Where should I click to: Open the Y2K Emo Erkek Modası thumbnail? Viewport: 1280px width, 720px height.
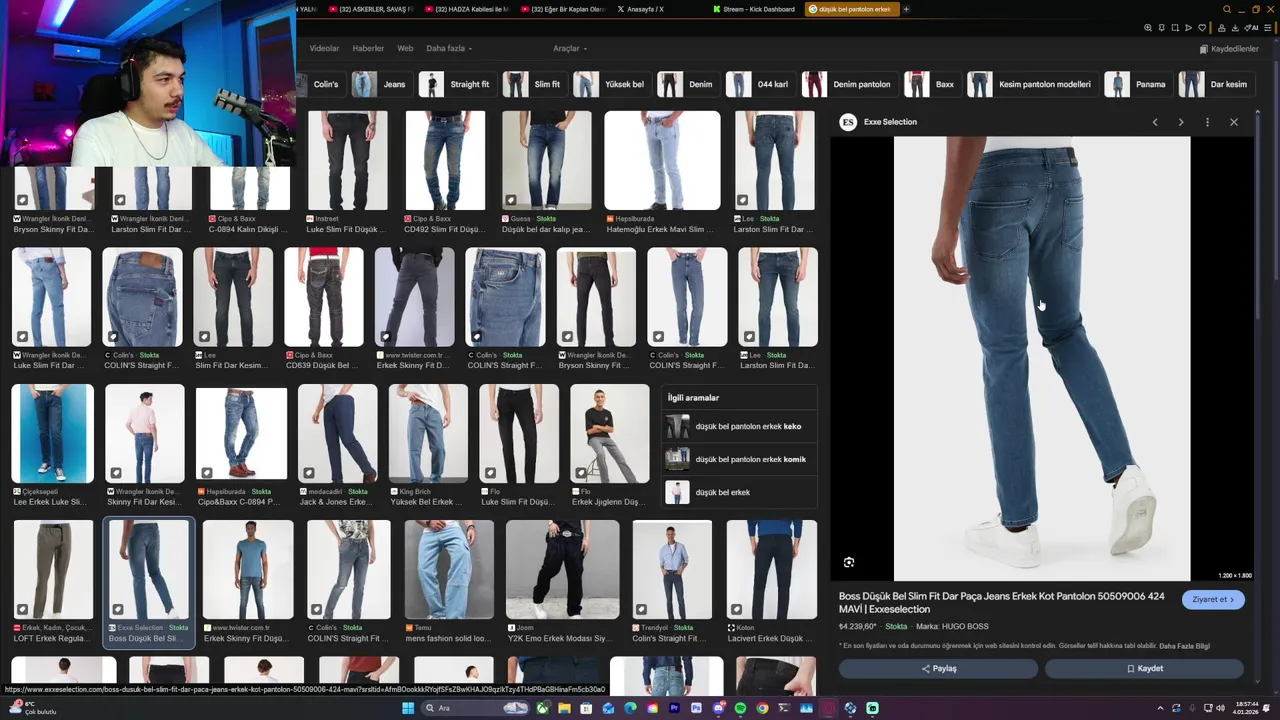562,570
